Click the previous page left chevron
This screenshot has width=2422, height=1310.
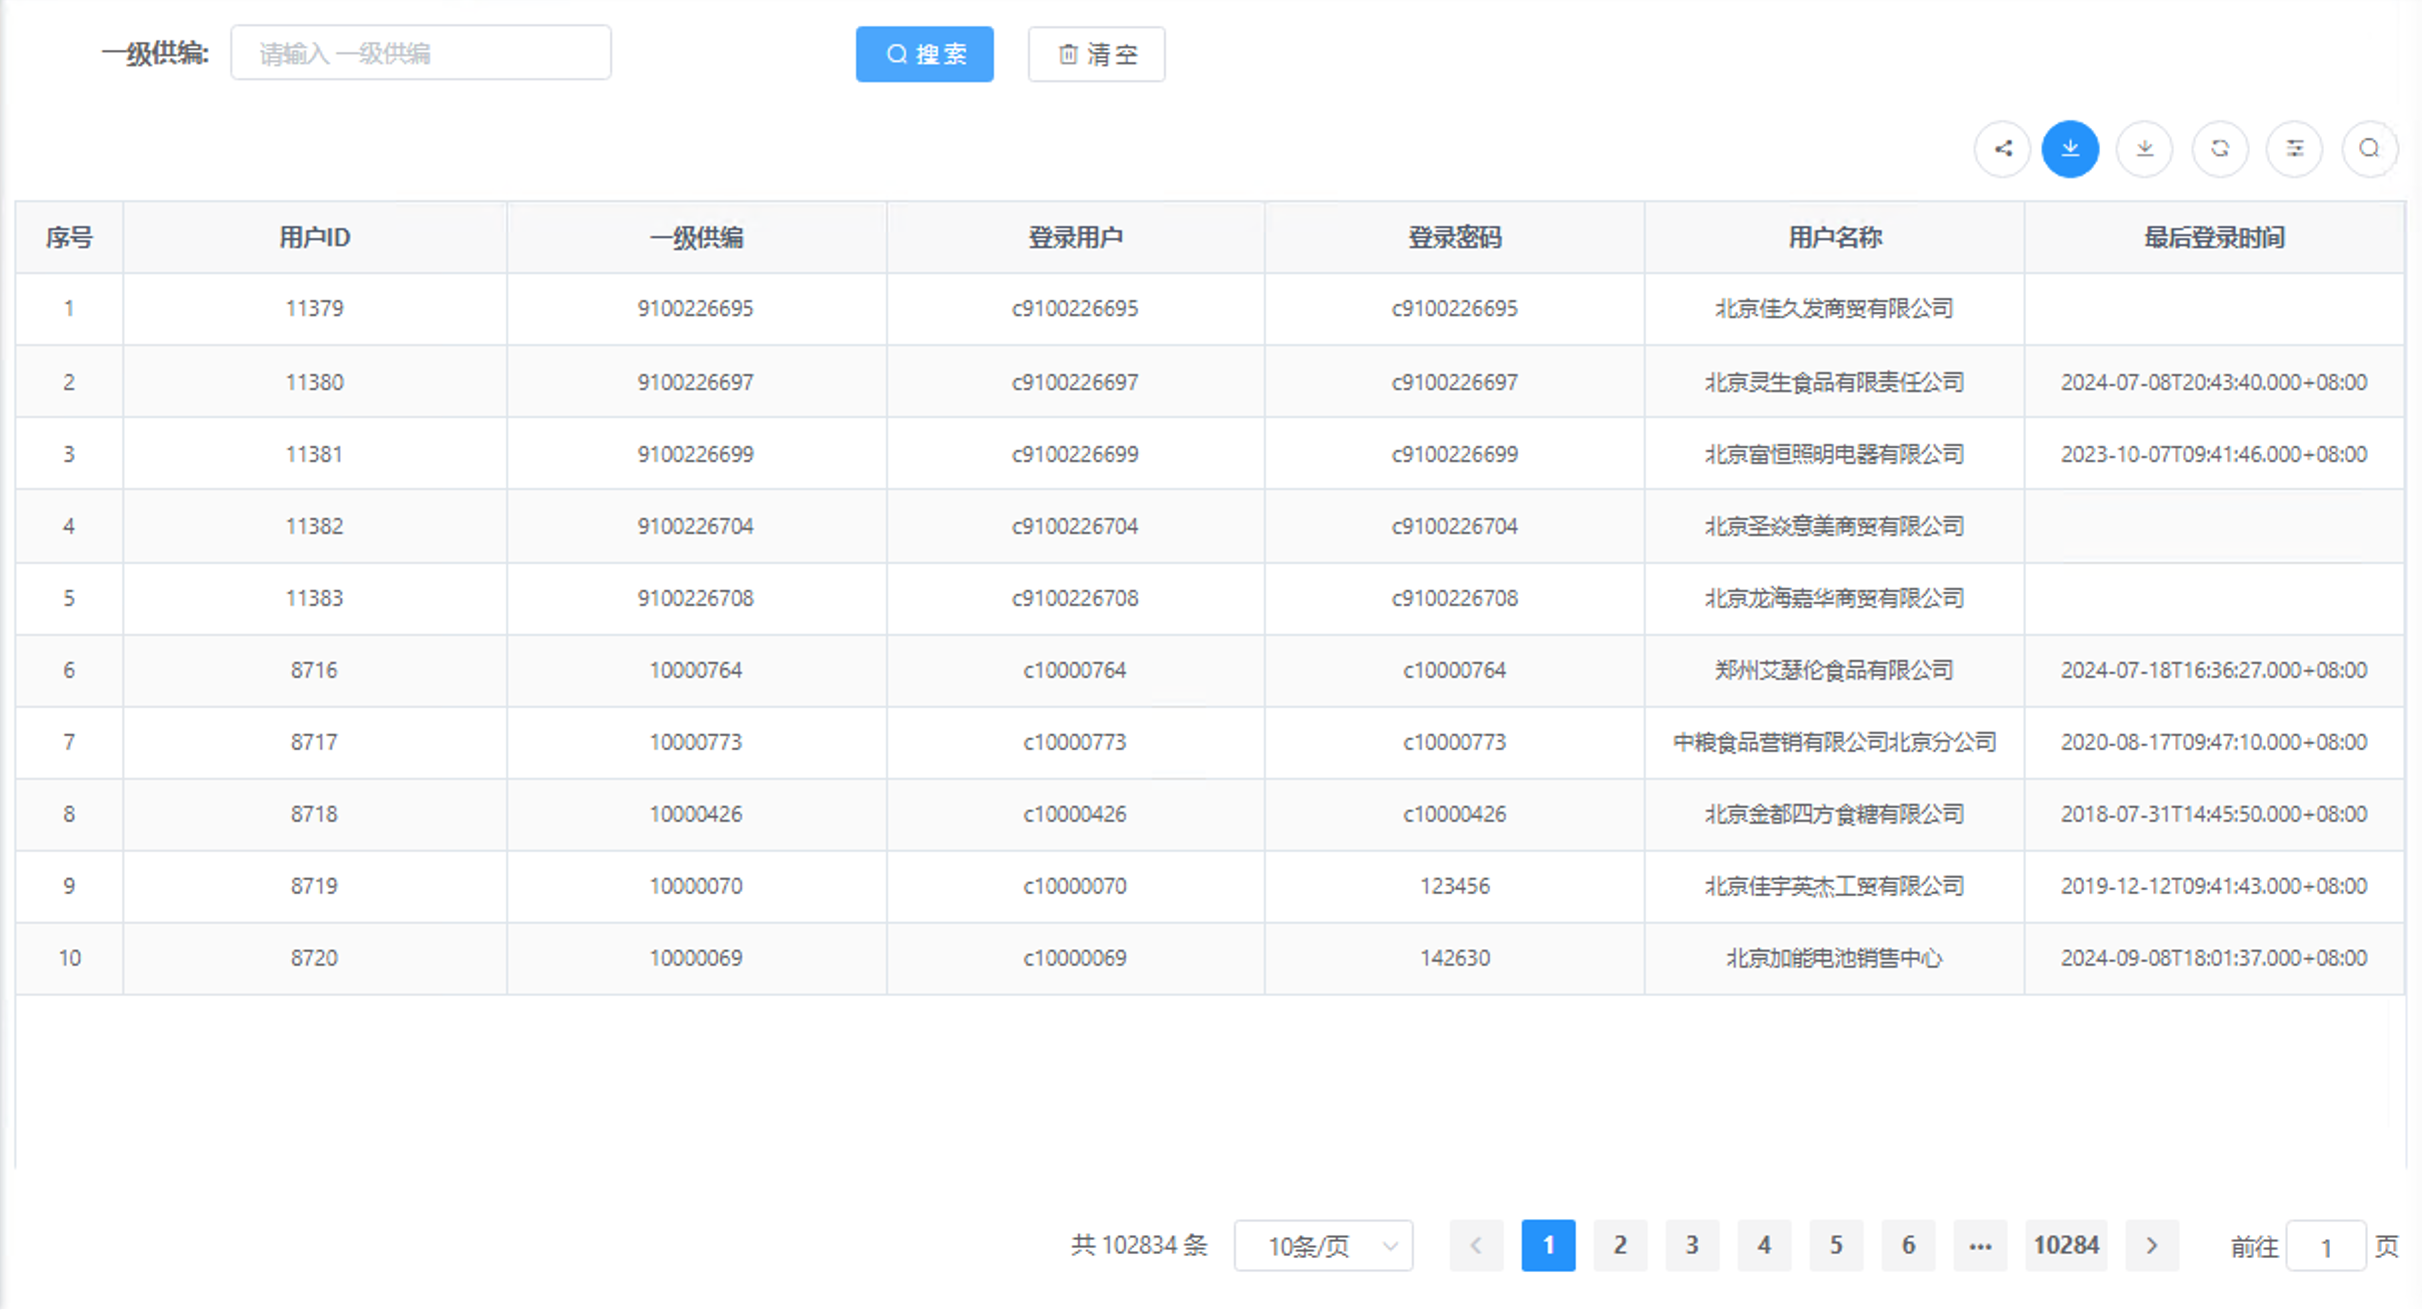1476,1246
